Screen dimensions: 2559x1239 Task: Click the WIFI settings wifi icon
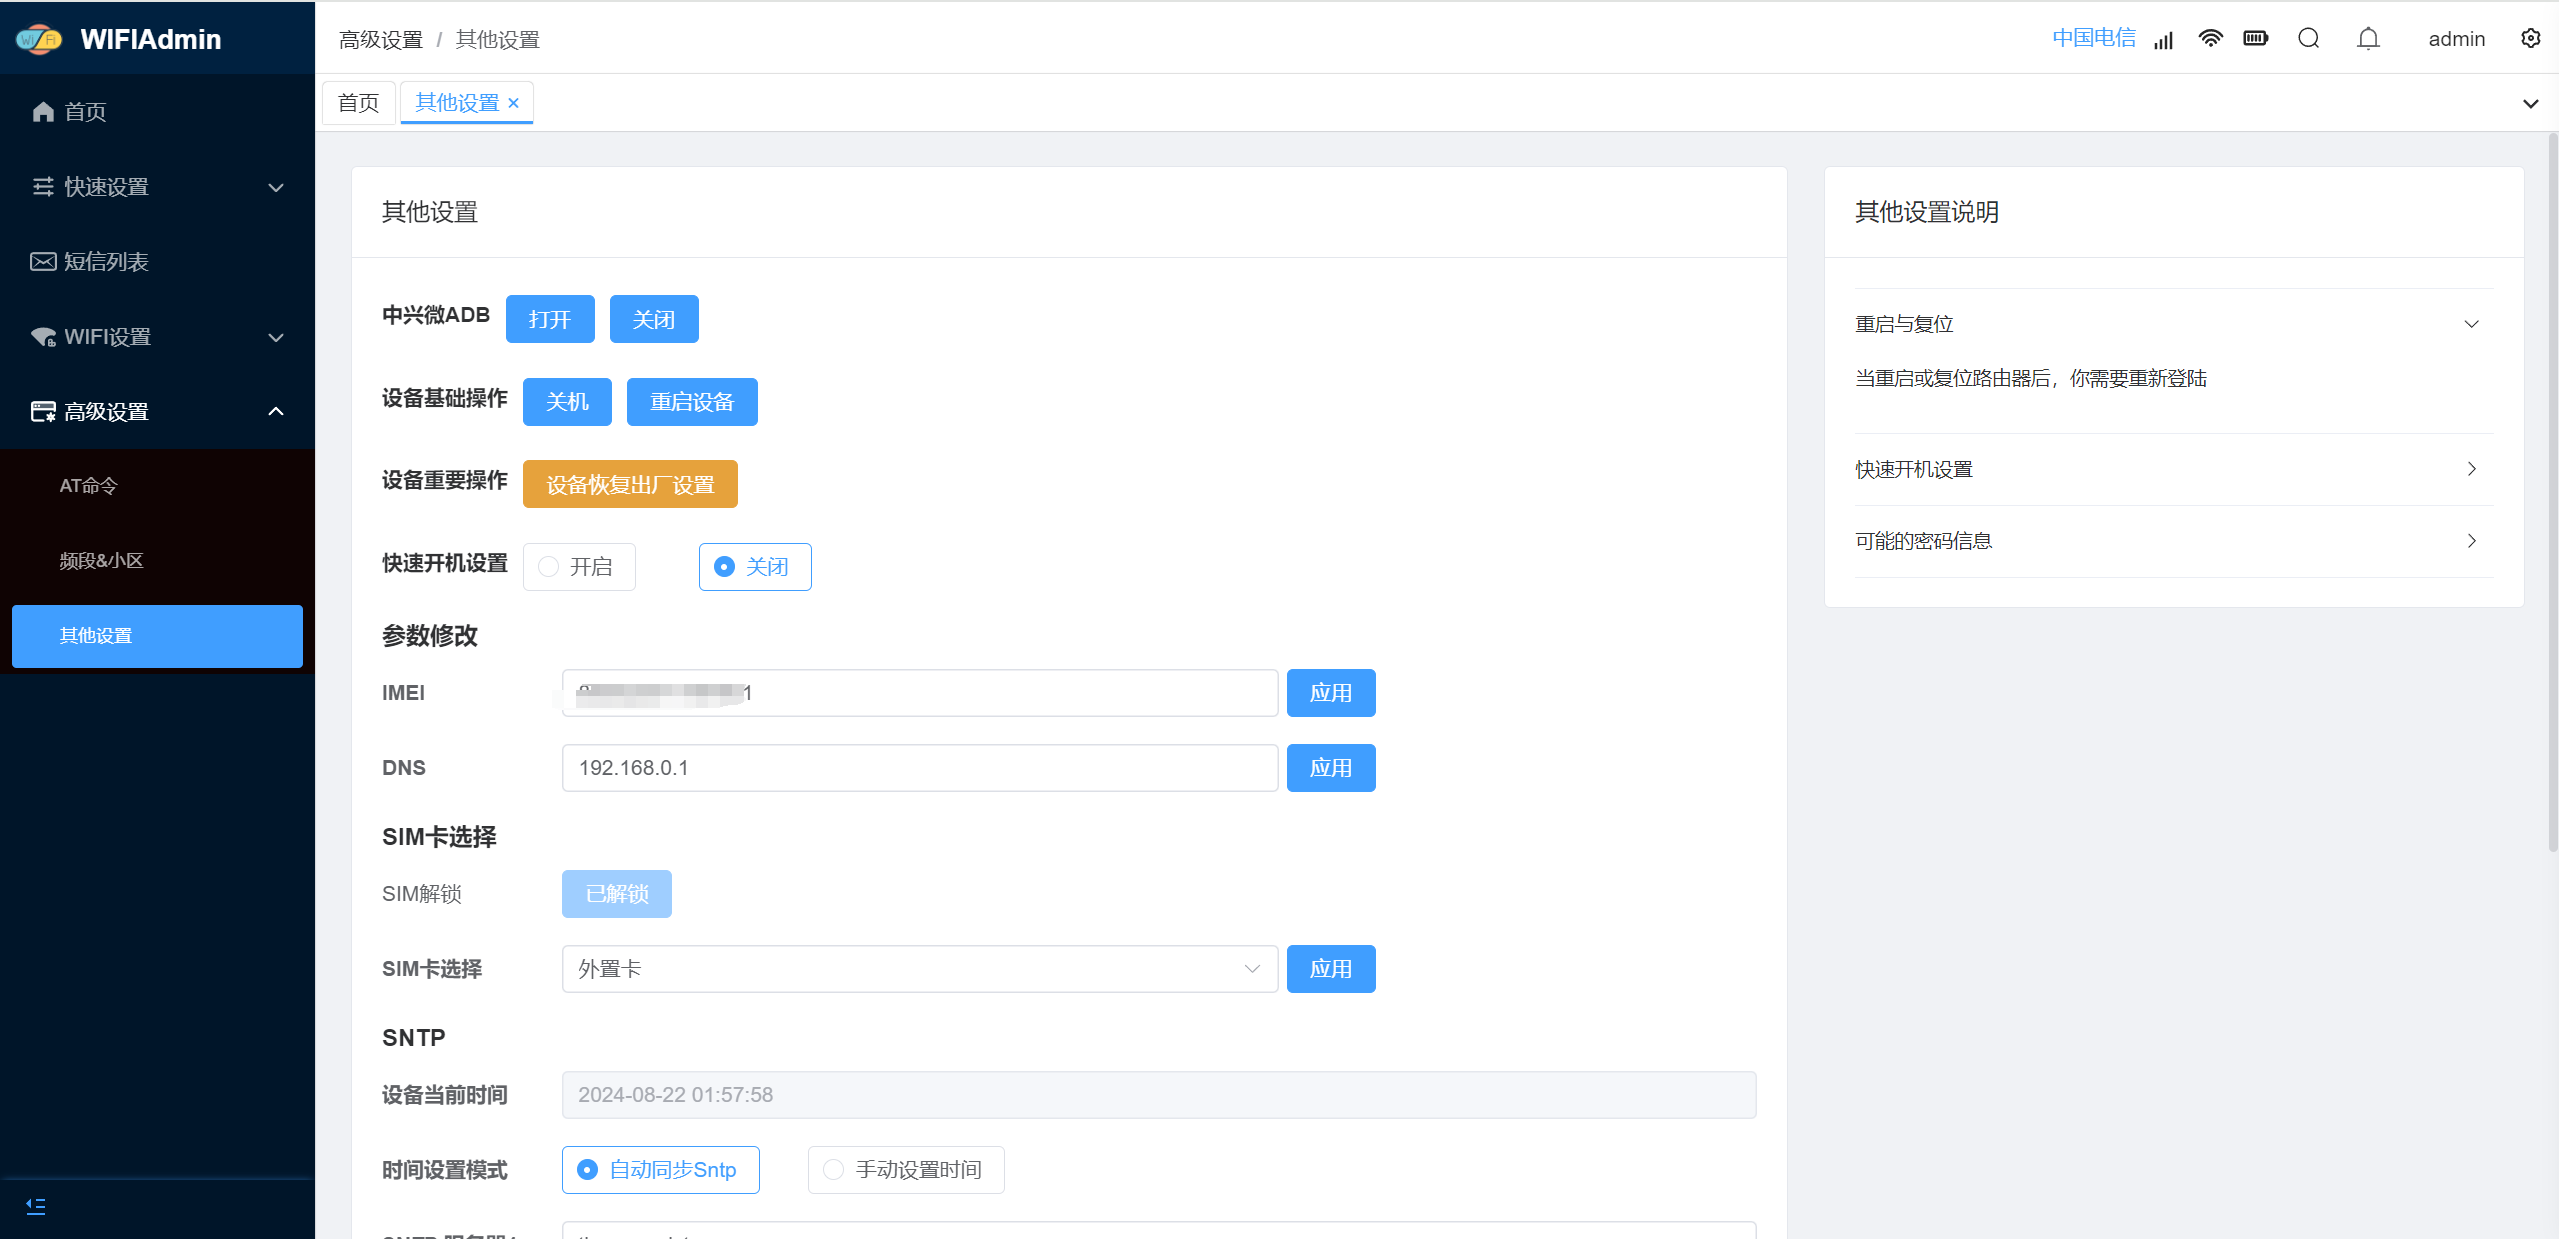43,337
